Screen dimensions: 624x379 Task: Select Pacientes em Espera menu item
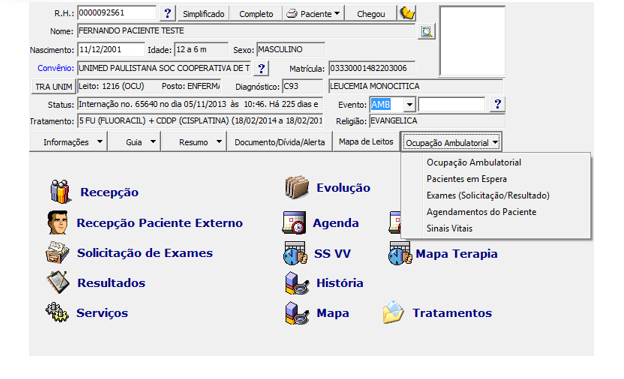[466, 179]
